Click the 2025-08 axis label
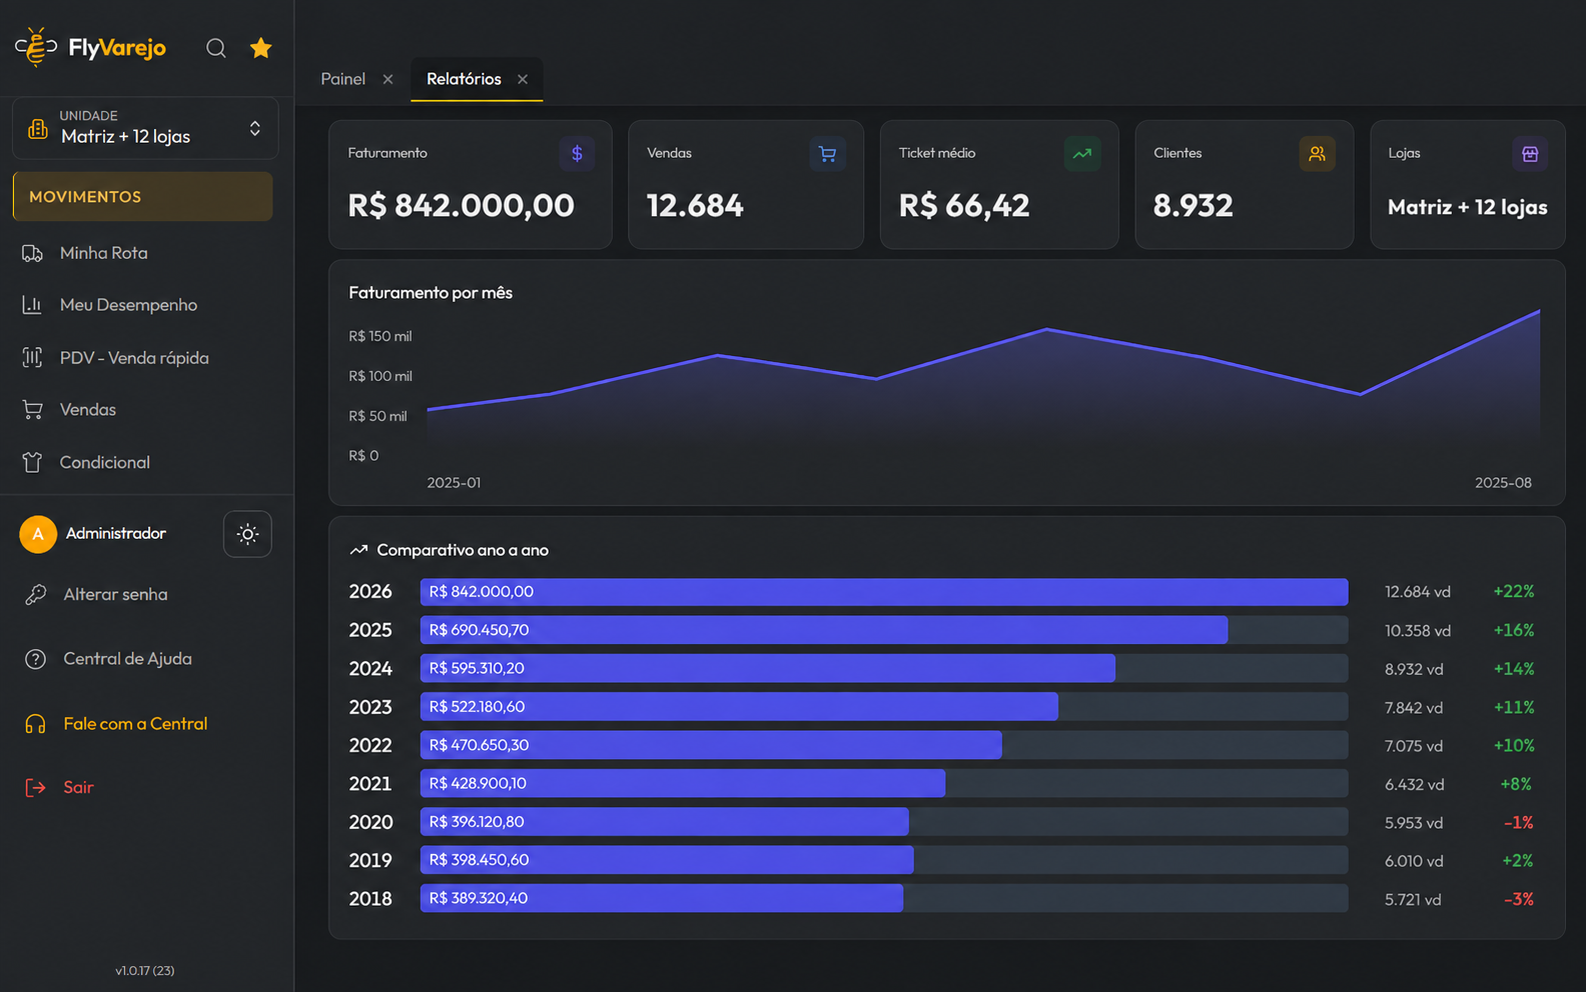 pos(1503,483)
